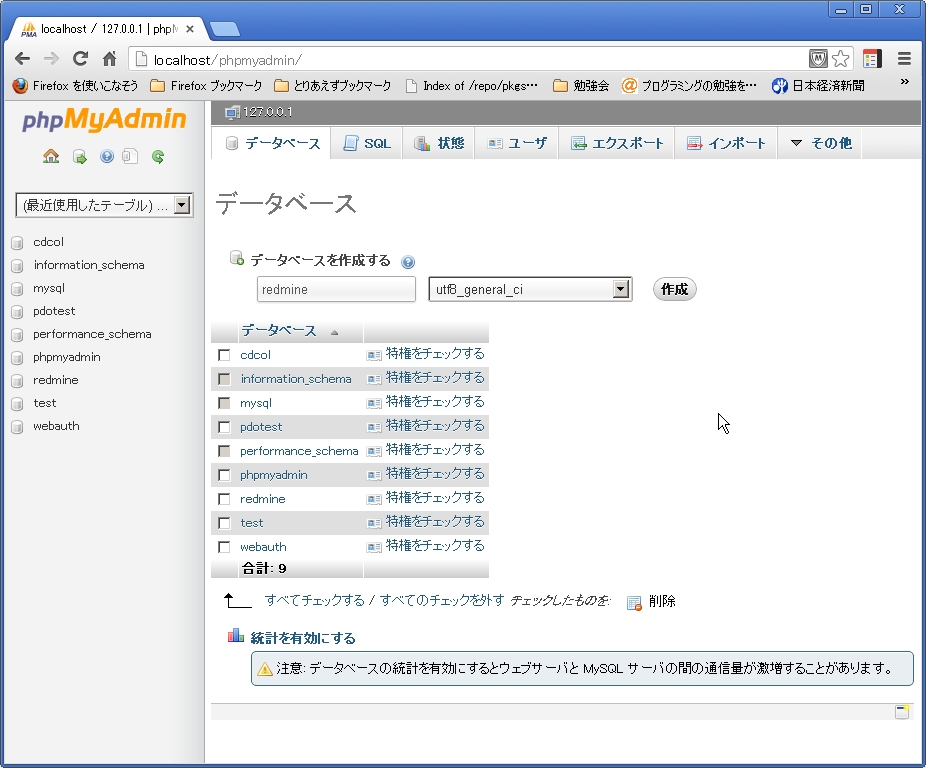Check the pdotest database checkbox
The image size is (926, 768).
pos(224,427)
